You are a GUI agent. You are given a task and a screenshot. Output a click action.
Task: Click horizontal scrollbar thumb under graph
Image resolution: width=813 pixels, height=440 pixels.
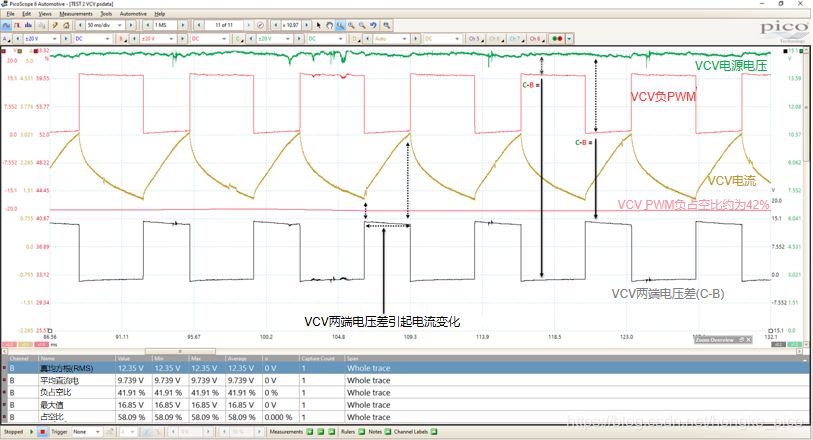pyautogui.click(x=180, y=351)
